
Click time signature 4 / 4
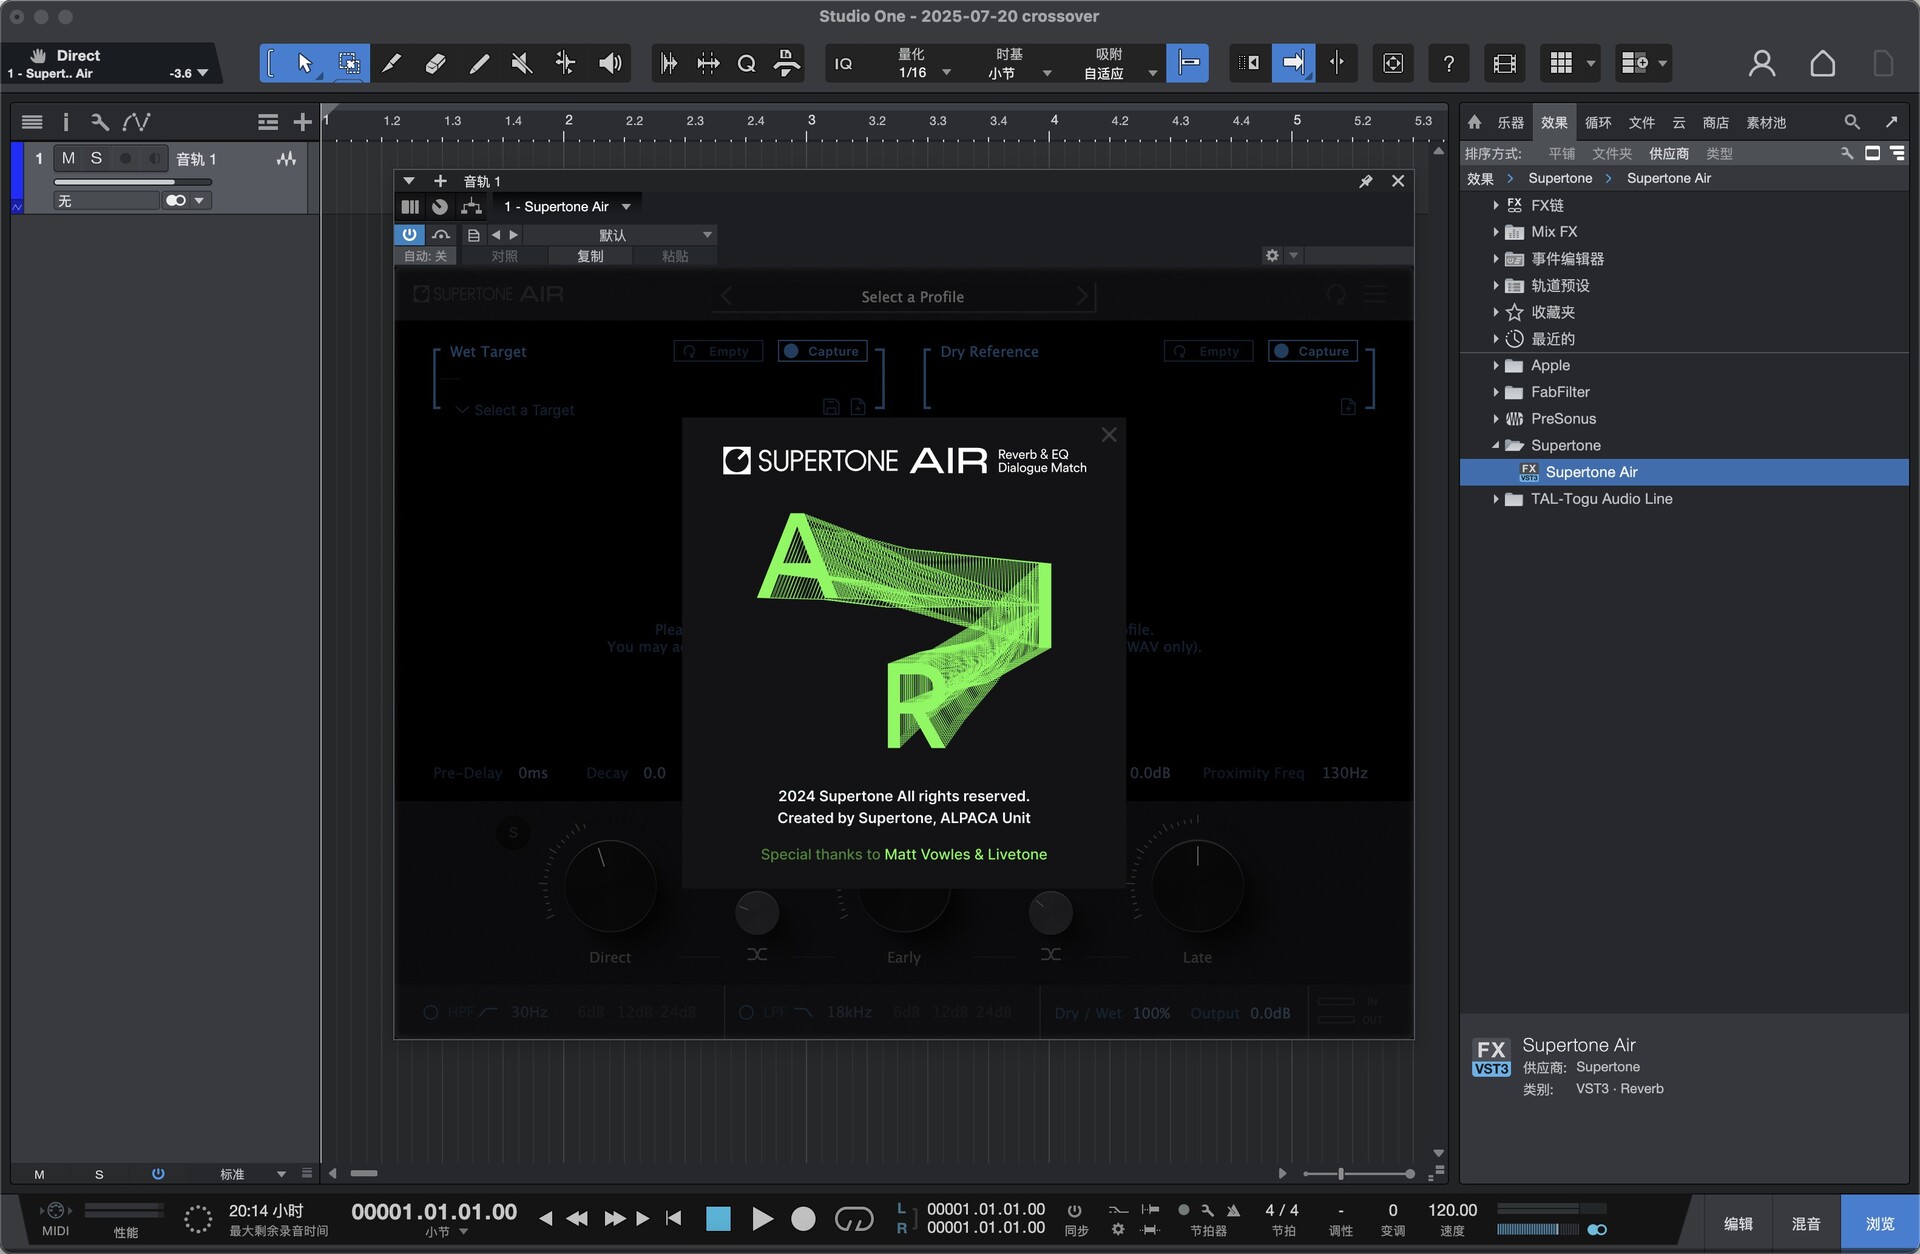click(1282, 1210)
